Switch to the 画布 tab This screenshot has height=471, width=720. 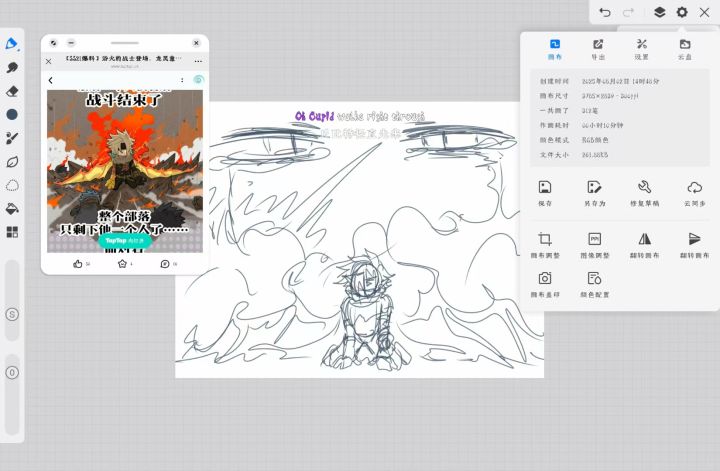555,50
